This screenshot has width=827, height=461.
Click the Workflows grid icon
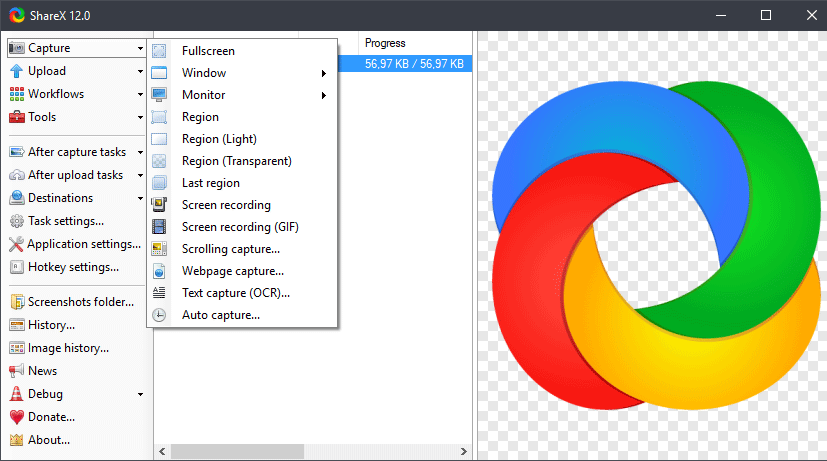click(x=17, y=94)
